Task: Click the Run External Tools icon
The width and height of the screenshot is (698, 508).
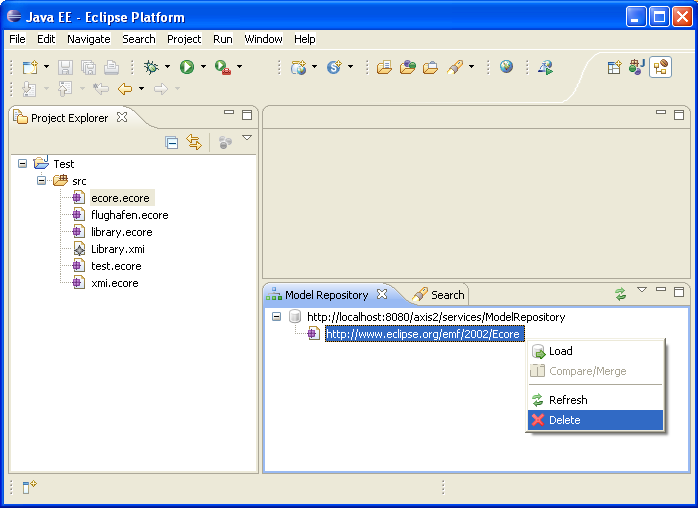Action: [223, 67]
